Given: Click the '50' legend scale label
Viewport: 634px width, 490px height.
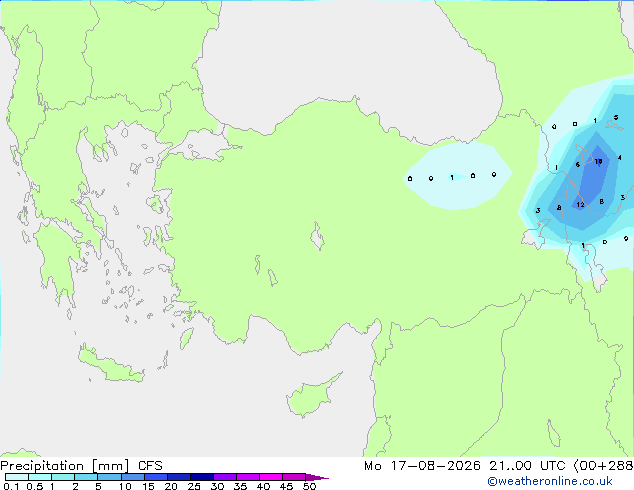Looking at the screenshot, I should click(309, 486).
